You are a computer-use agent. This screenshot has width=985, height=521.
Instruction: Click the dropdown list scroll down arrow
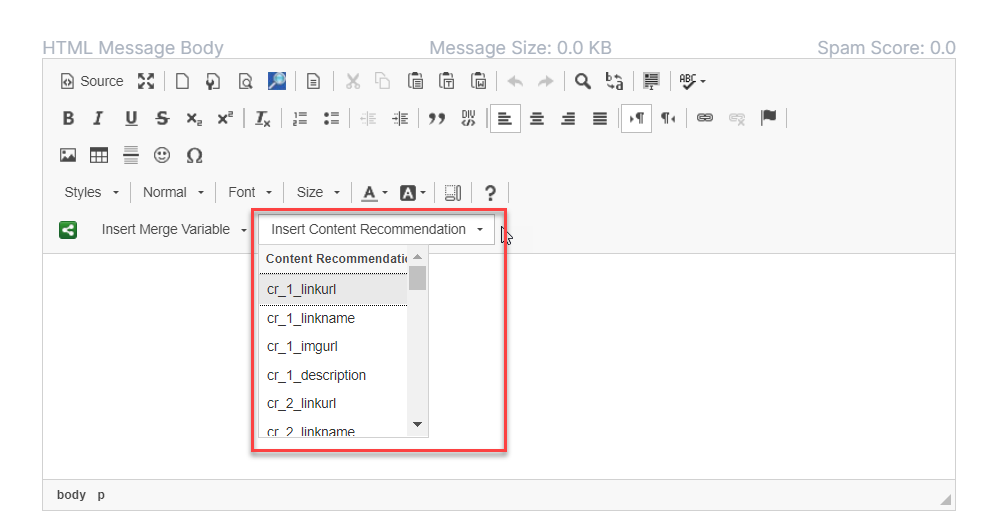click(x=418, y=424)
